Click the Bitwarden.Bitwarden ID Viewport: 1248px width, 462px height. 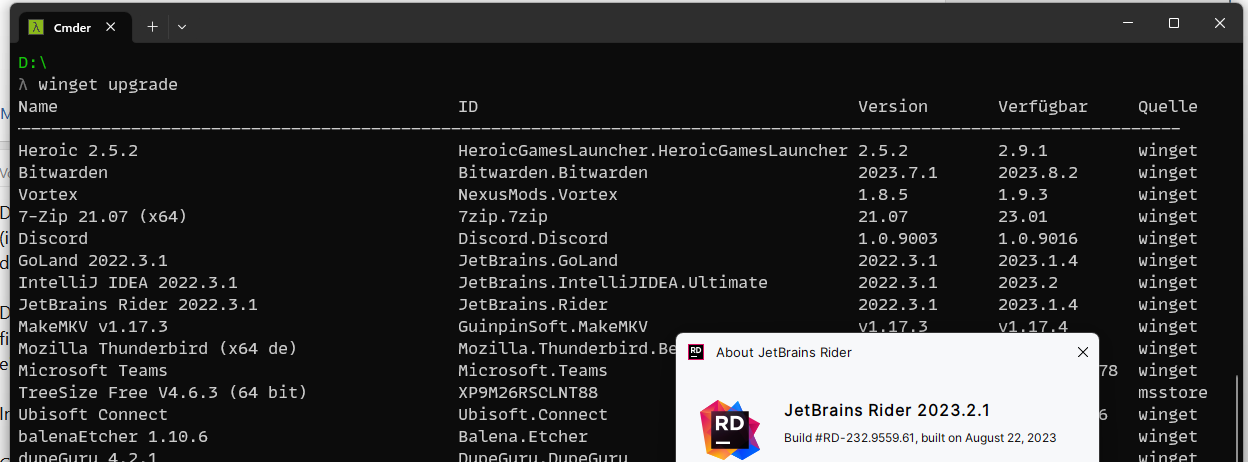pos(553,173)
